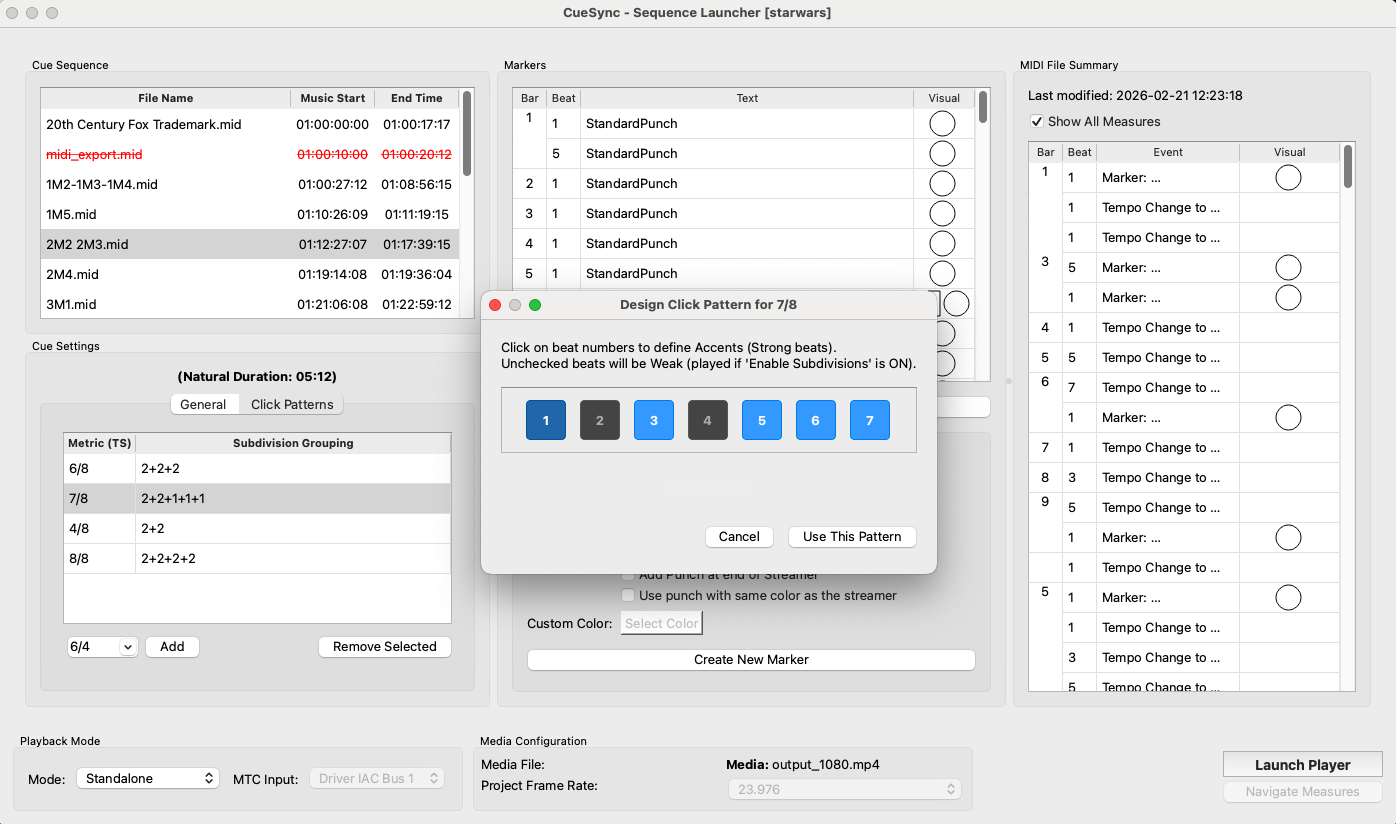Select the 6/8 metric row

pos(257,469)
